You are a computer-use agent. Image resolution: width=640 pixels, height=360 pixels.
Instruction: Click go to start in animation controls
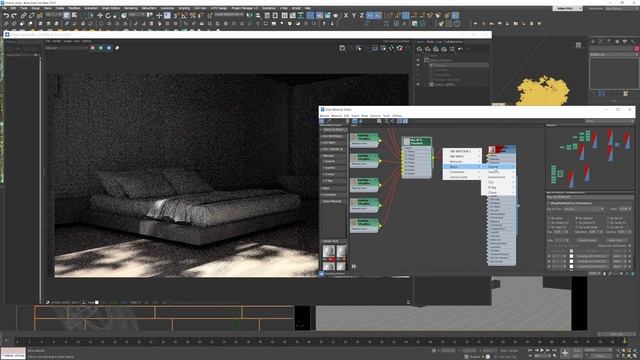point(530,350)
